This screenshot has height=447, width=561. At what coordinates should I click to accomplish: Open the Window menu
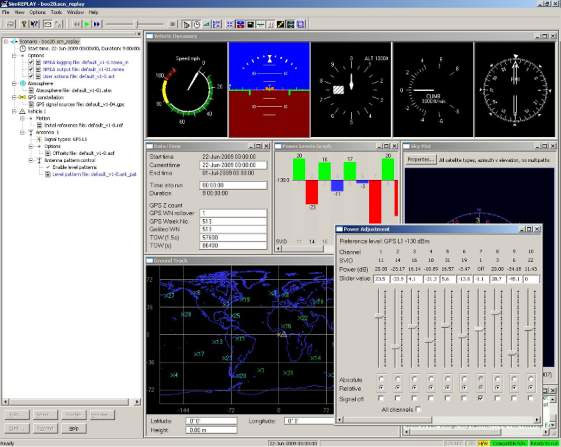point(75,12)
